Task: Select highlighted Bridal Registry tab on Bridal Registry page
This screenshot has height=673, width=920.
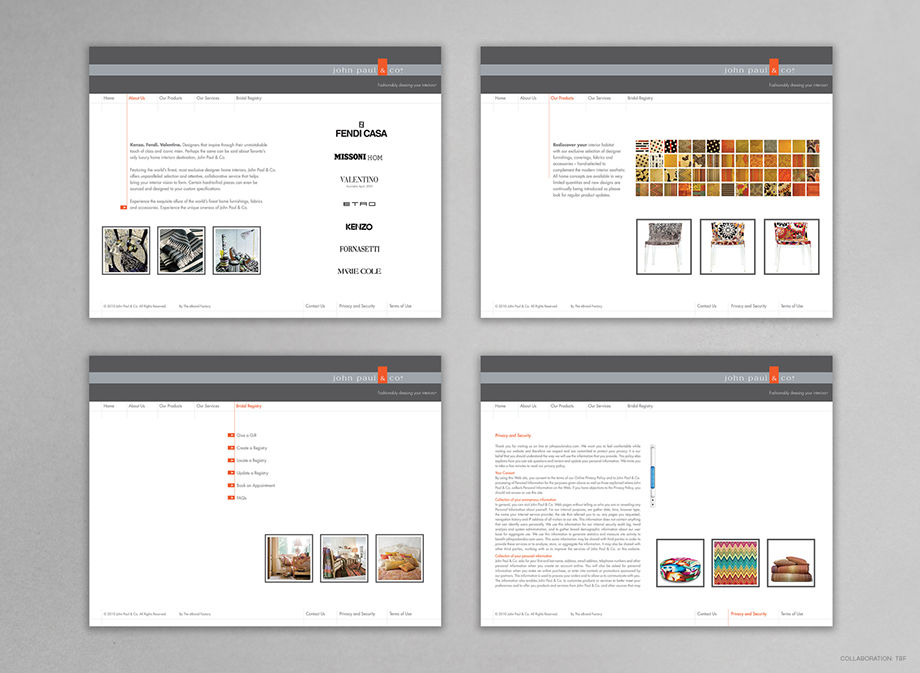Action: [x=249, y=406]
